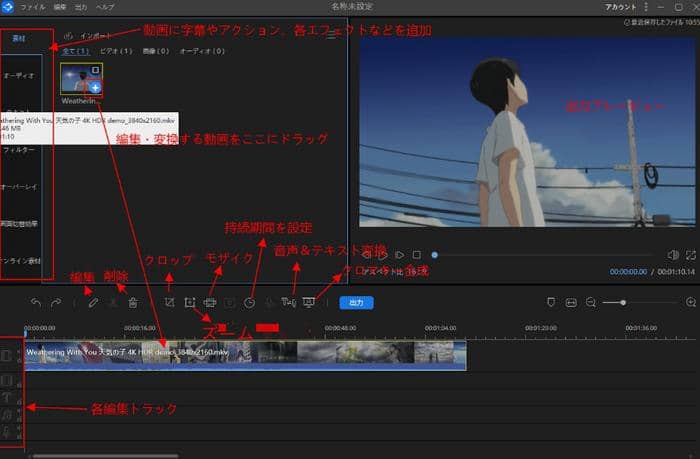700x459 pixels.
Task: Select the Crop tool icon
Action: pyautogui.click(x=169, y=302)
